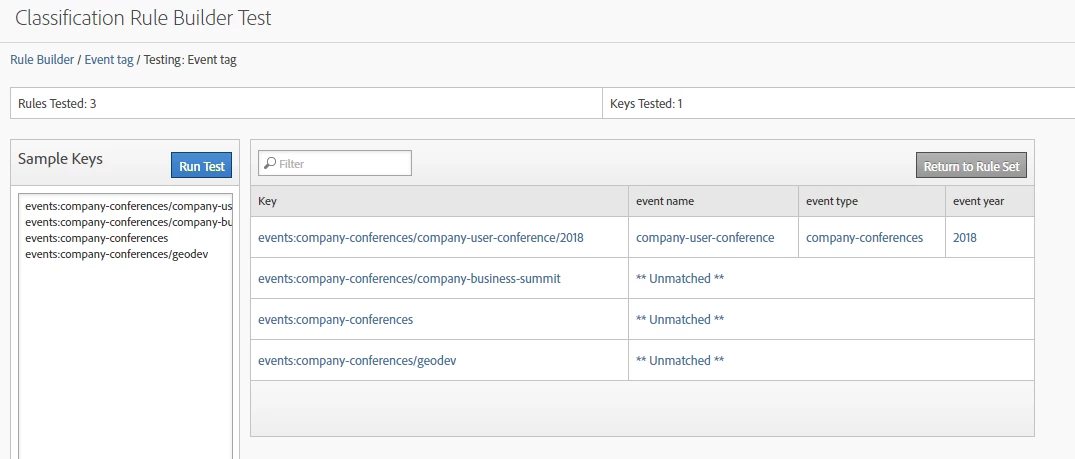
Task: Click the company-conferences event type cell
Action: (864, 238)
